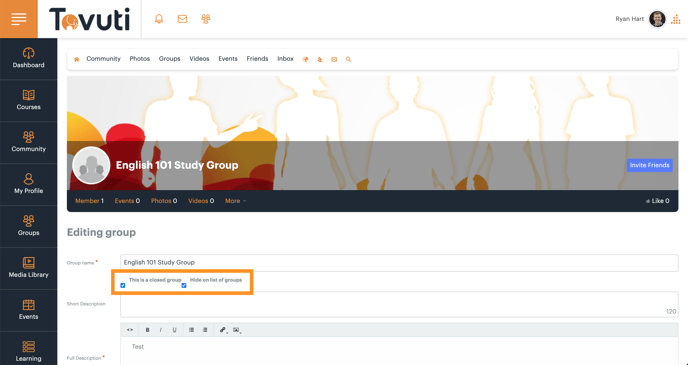
Task: Click into the Group name field
Action: (399, 262)
